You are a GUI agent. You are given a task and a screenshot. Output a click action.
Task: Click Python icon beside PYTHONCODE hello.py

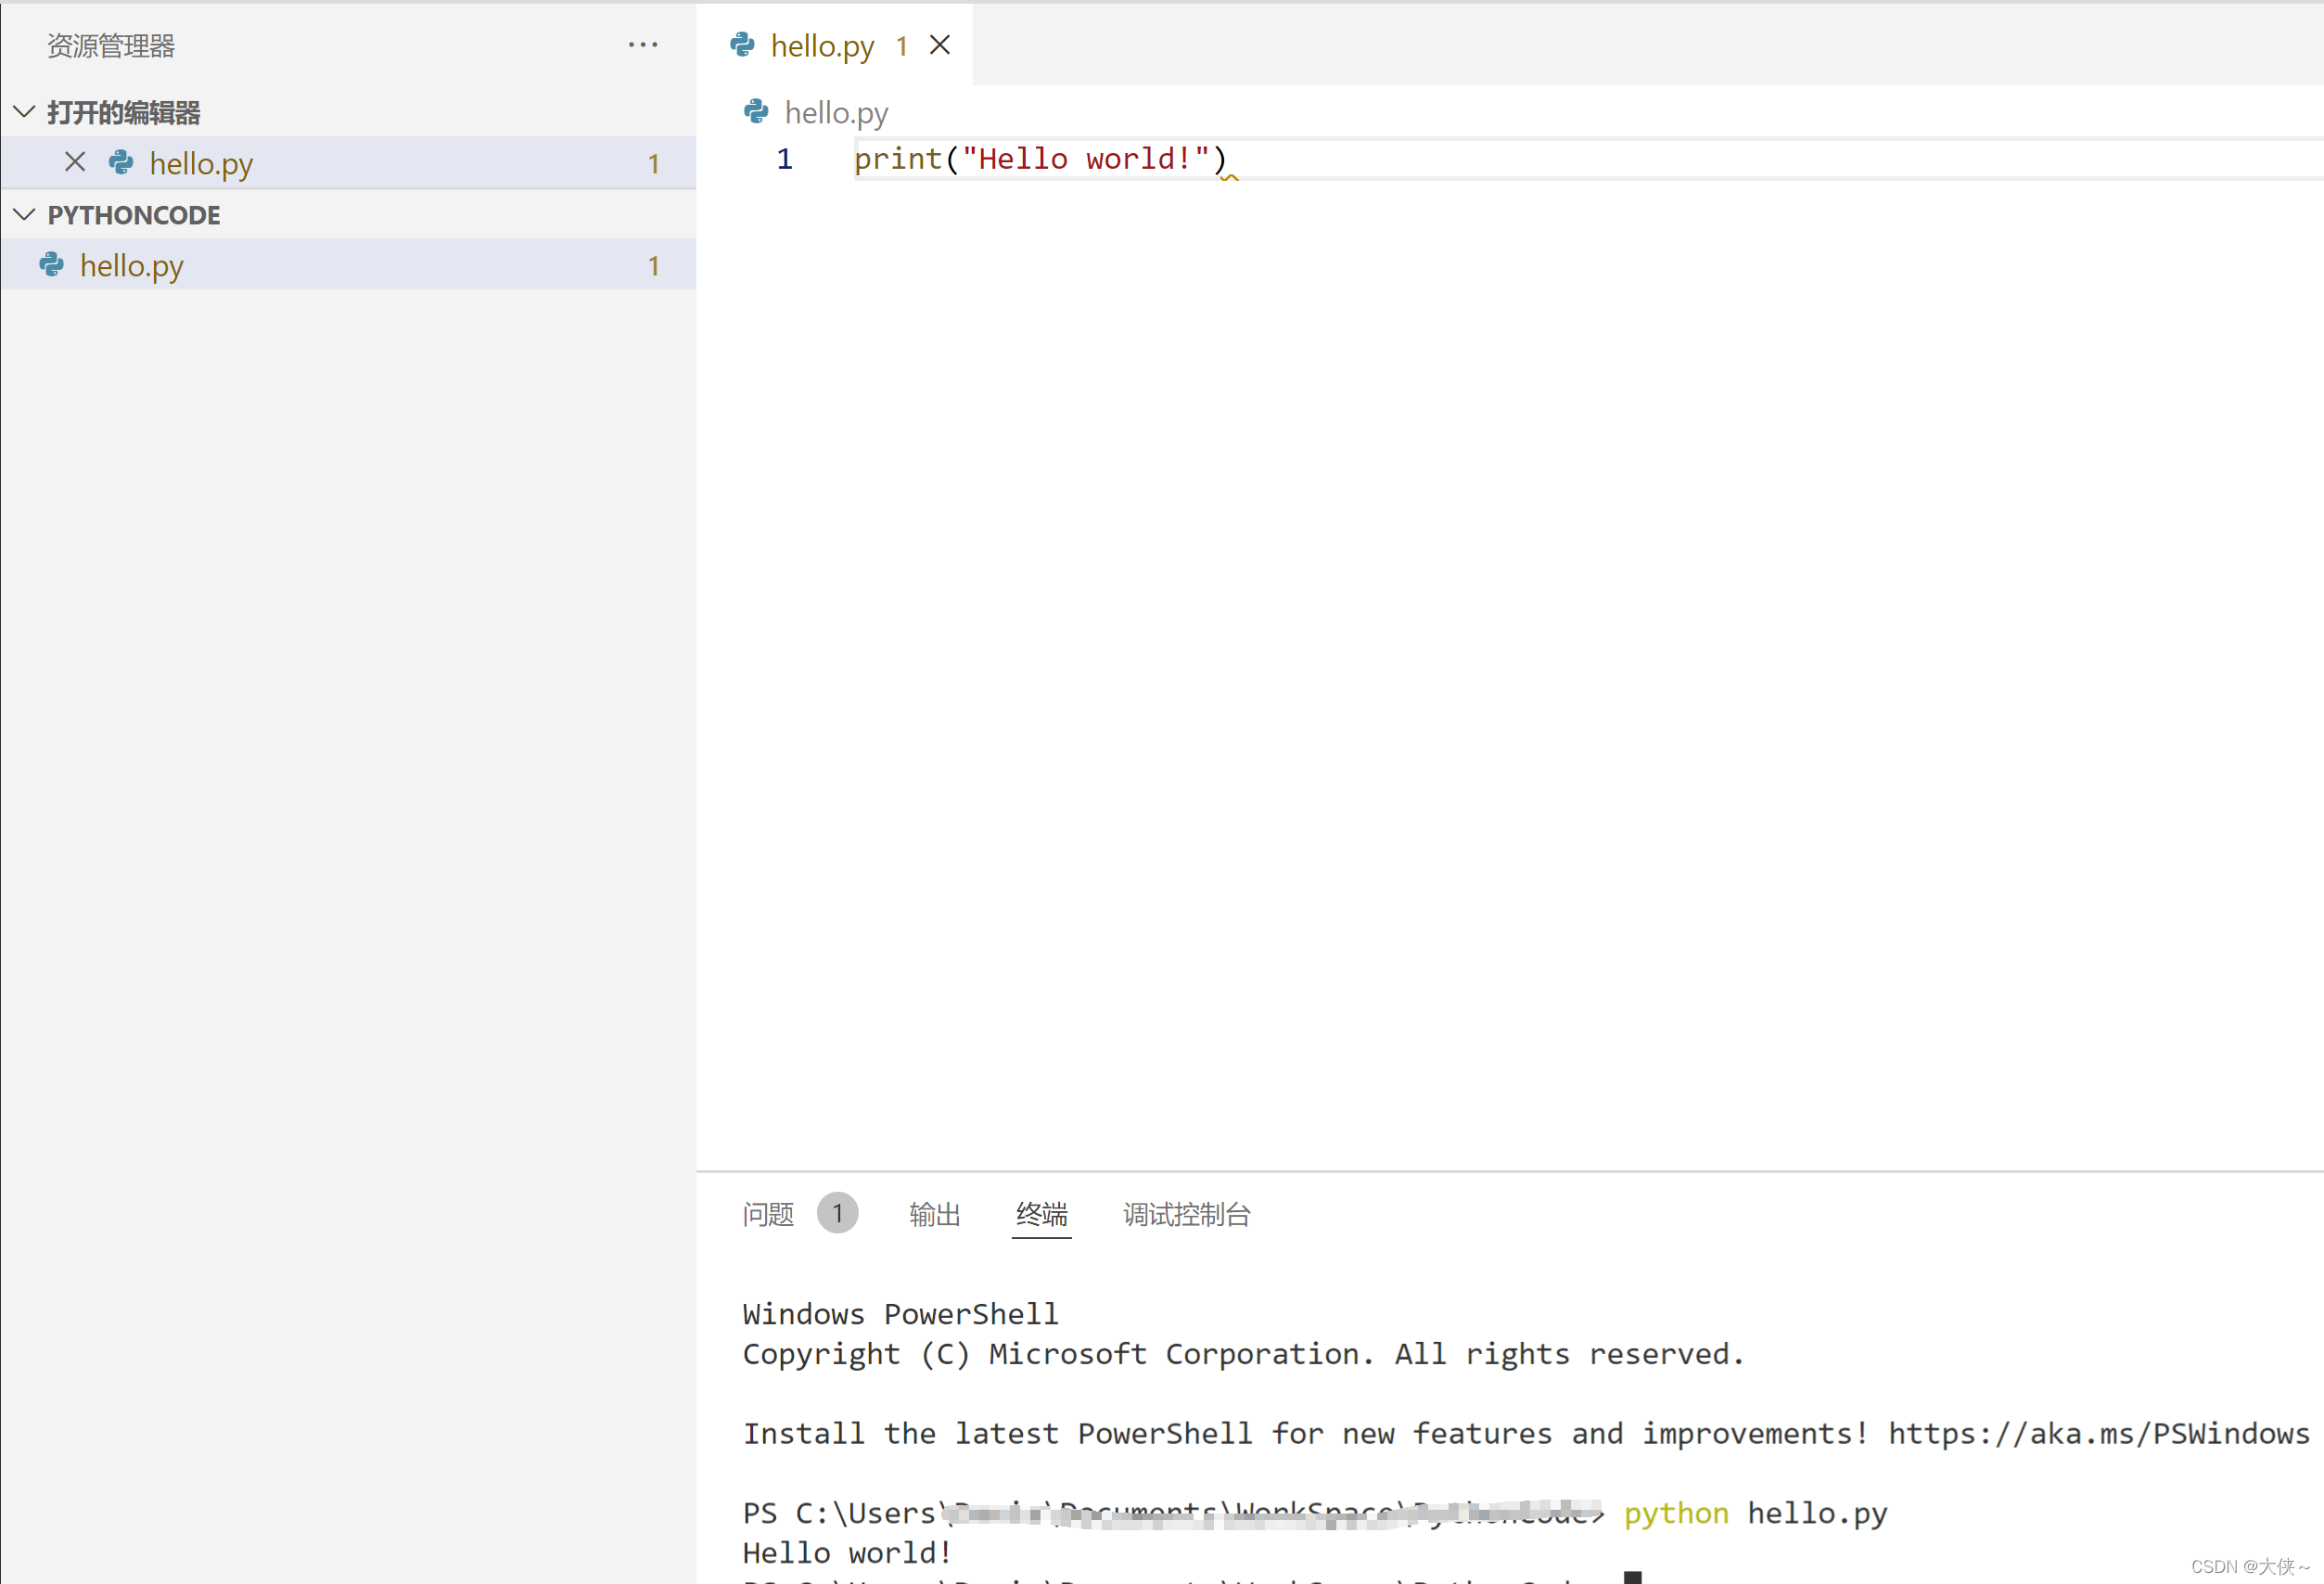click(x=51, y=265)
